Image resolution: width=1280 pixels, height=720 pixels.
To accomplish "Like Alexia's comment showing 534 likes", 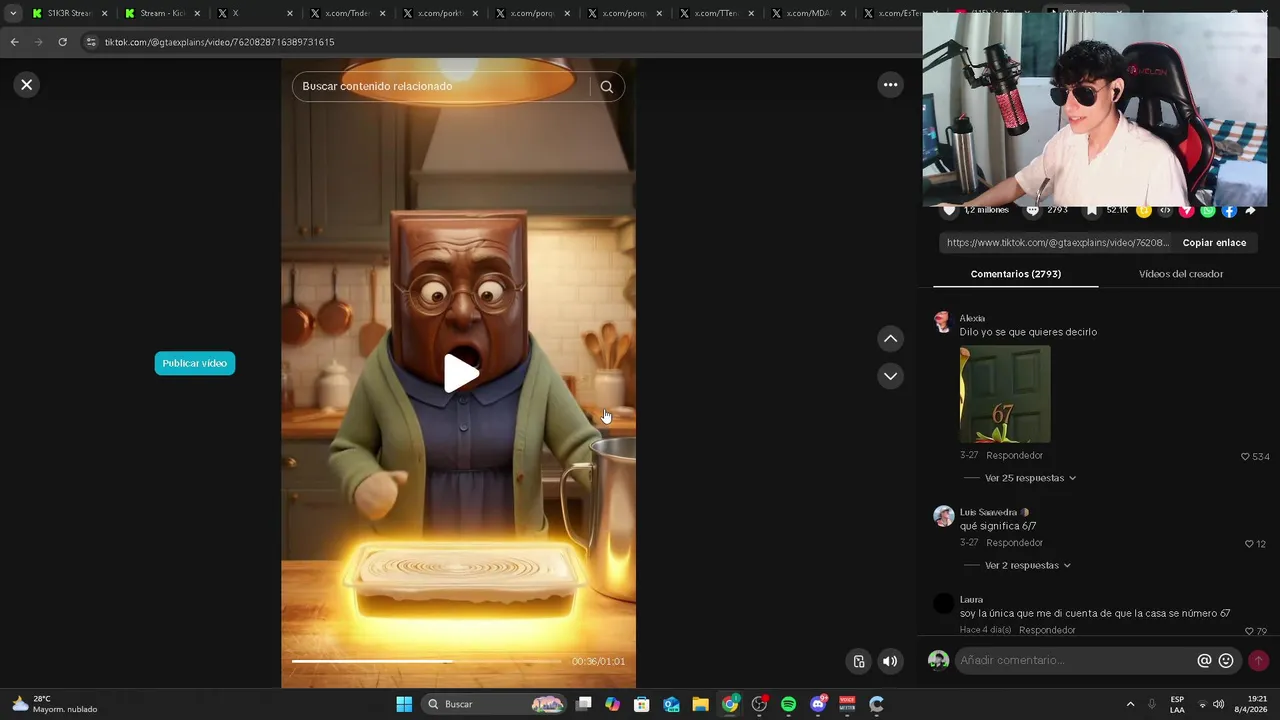I will pos(1245,457).
